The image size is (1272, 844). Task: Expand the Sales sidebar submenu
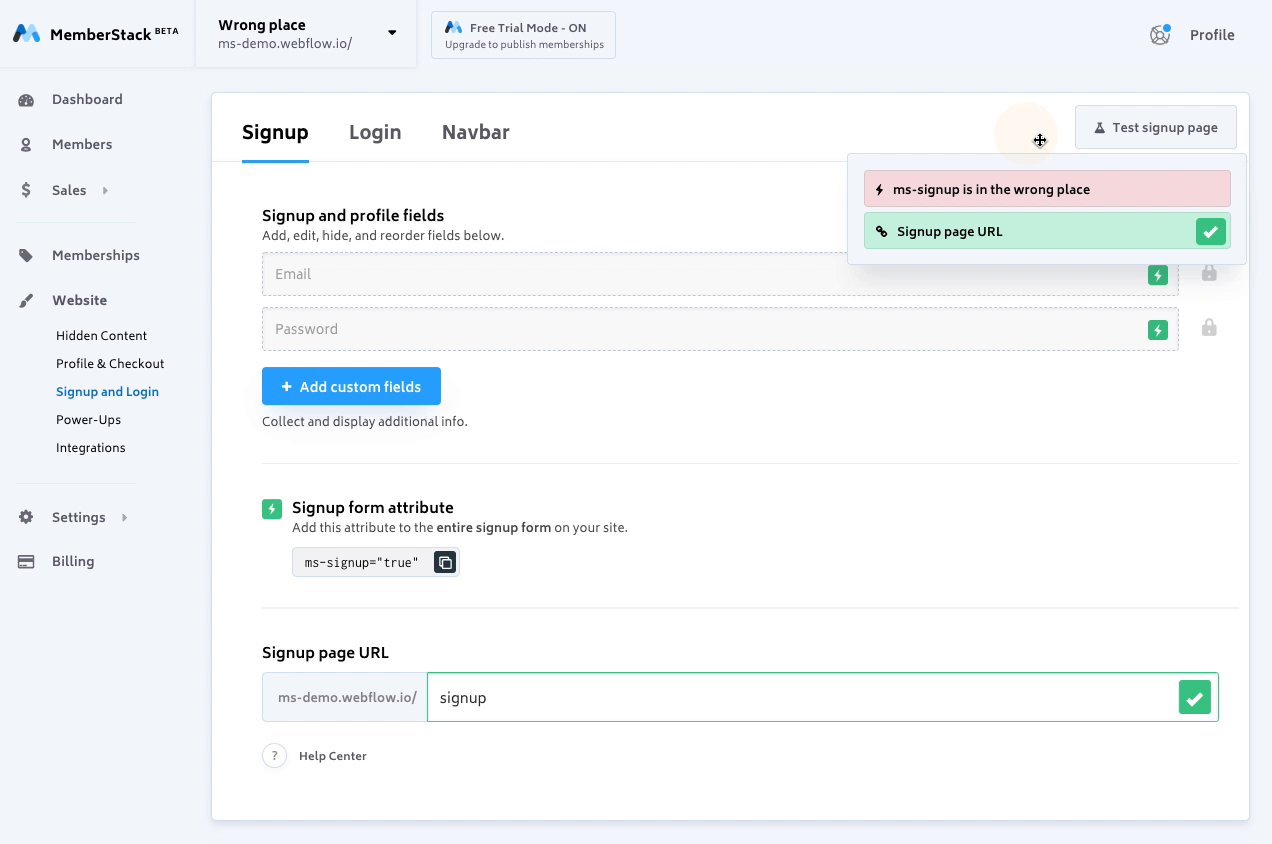[105, 190]
